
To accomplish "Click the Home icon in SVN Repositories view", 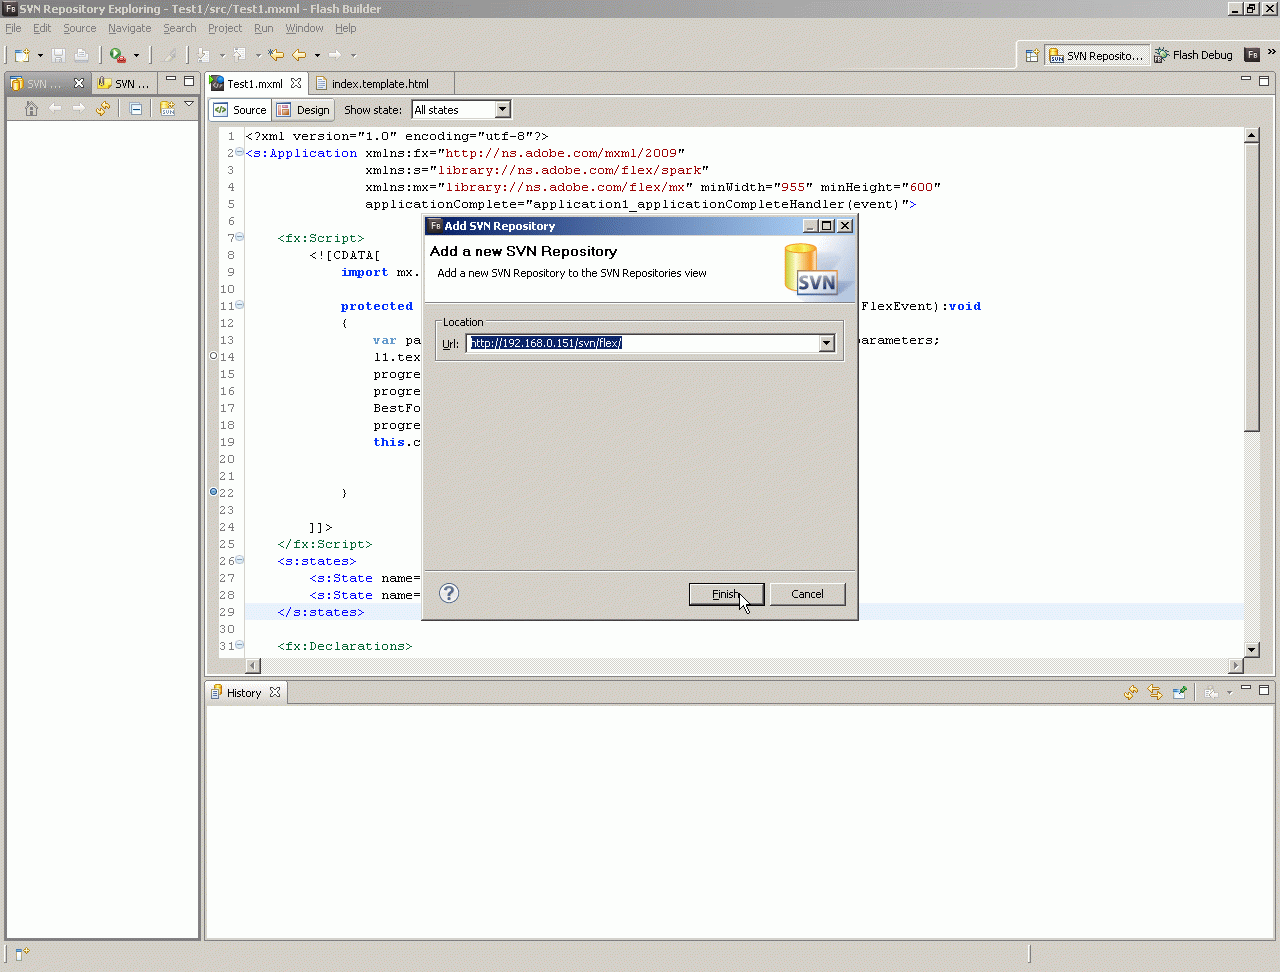I will click(31, 109).
